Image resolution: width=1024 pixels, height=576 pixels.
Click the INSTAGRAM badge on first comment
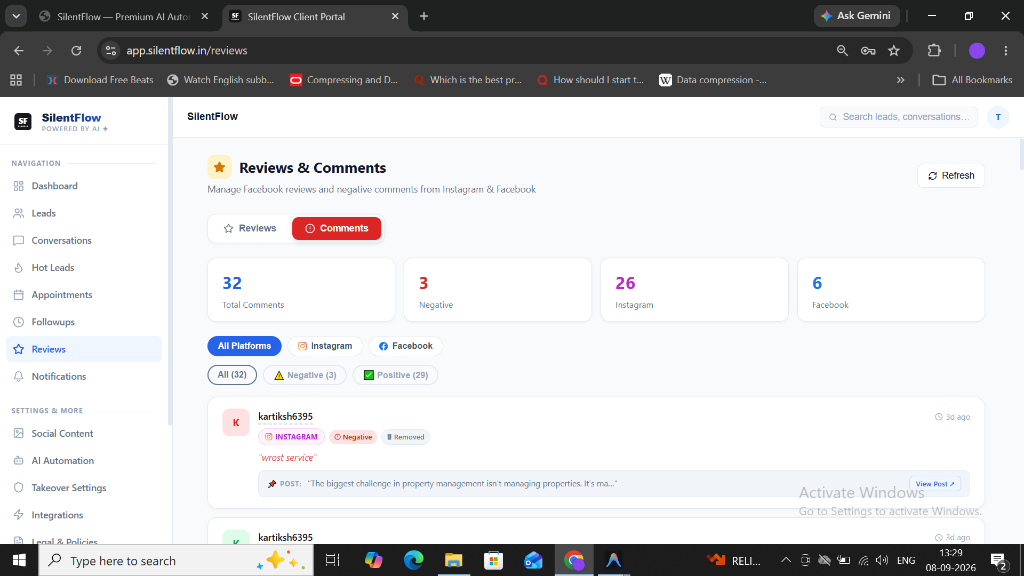pyautogui.click(x=291, y=437)
